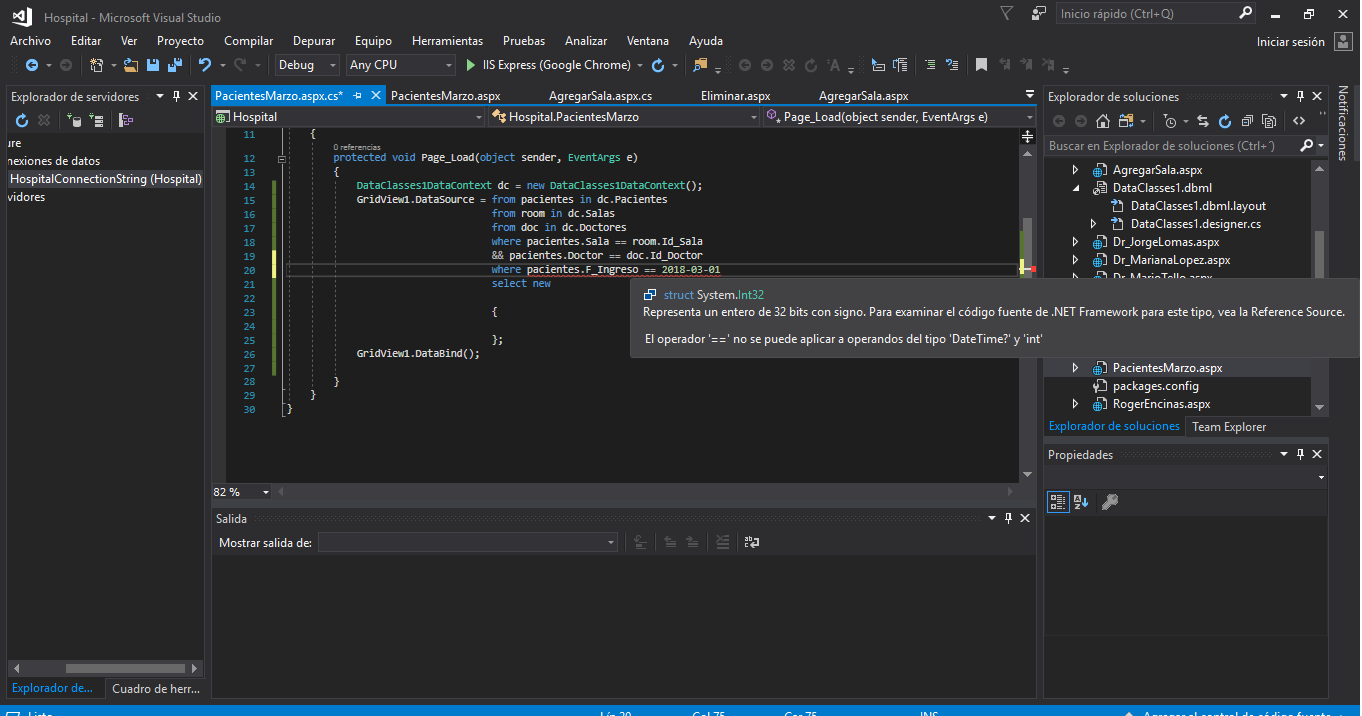Open the Any CPU platform dropdown
The image size is (1362, 716).
(x=401, y=65)
